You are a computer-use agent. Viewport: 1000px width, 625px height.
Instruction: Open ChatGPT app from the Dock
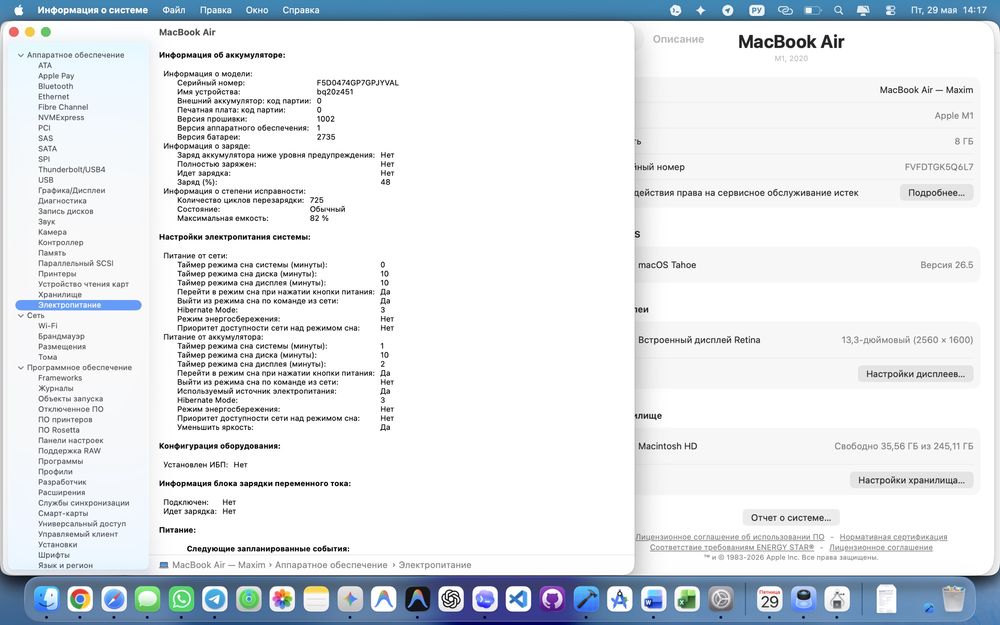(x=451, y=599)
